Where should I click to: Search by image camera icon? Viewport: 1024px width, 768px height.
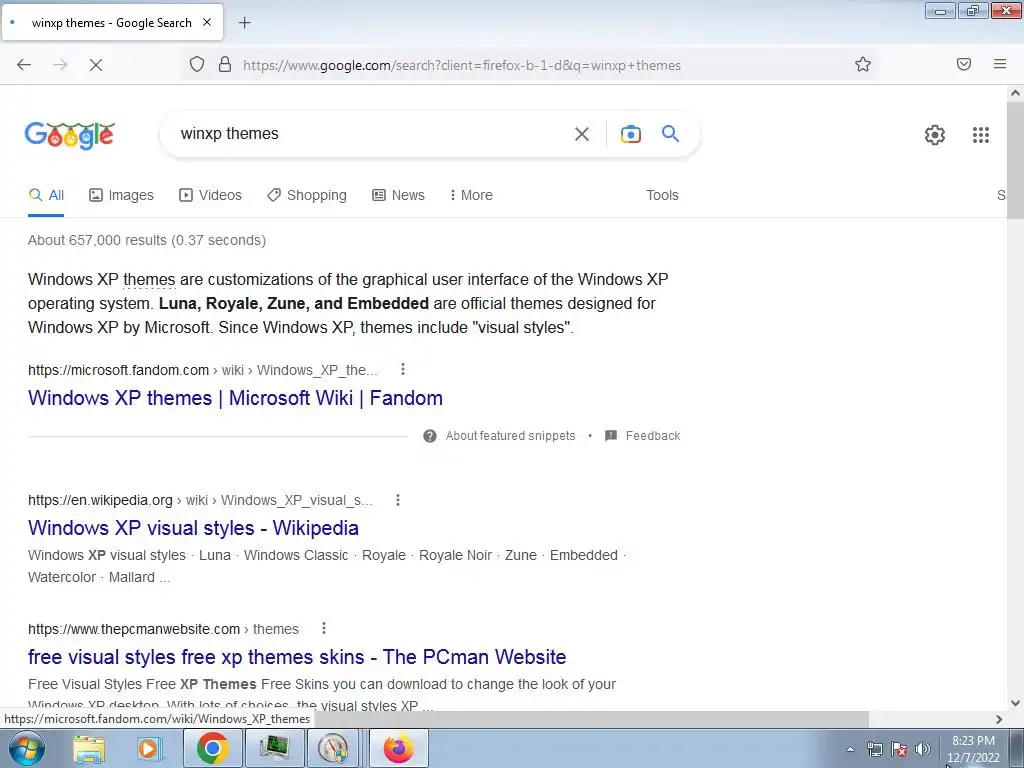click(630, 134)
